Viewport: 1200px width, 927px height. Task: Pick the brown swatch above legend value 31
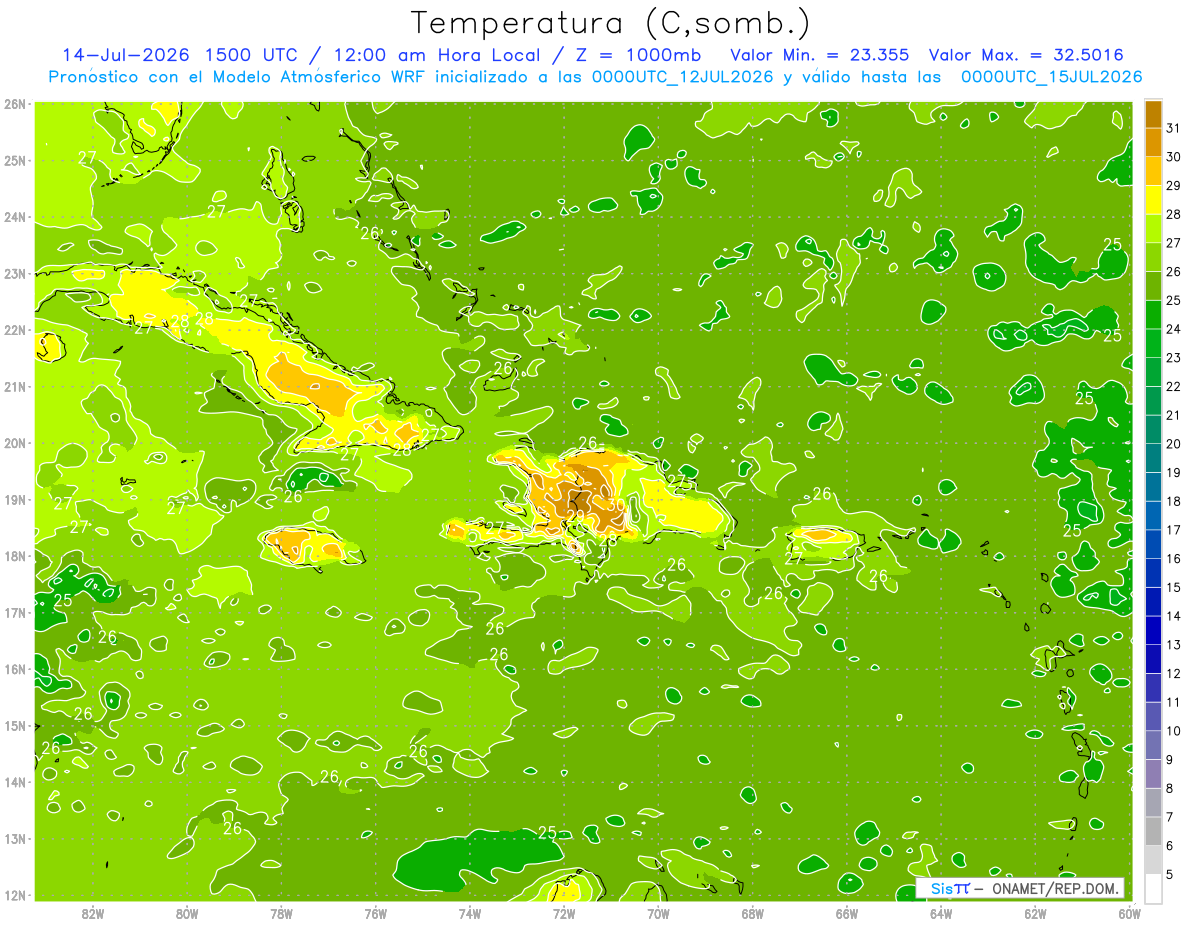click(1153, 114)
